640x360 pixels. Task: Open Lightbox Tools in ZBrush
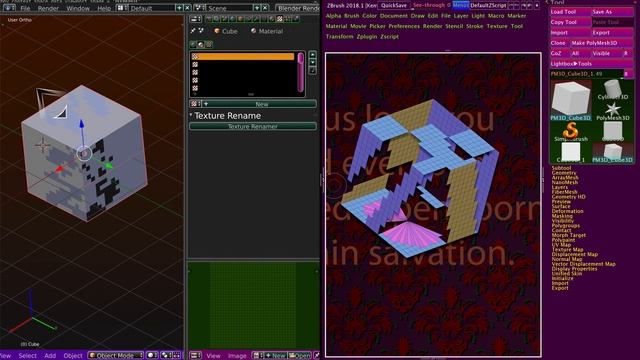[x=591, y=64]
